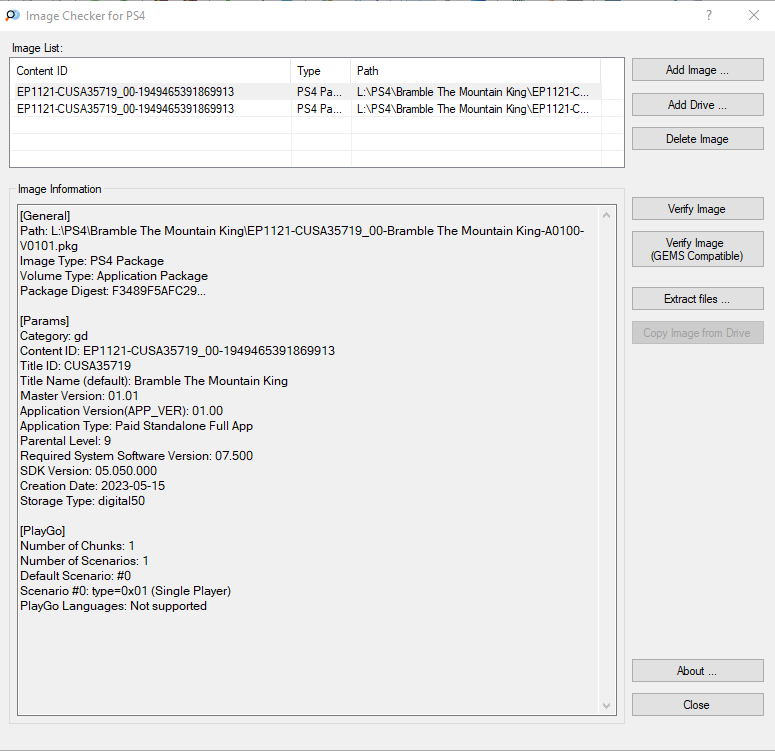
Task: Click the SDK Version: 05.050.000 line
Action: click(x=88, y=471)
